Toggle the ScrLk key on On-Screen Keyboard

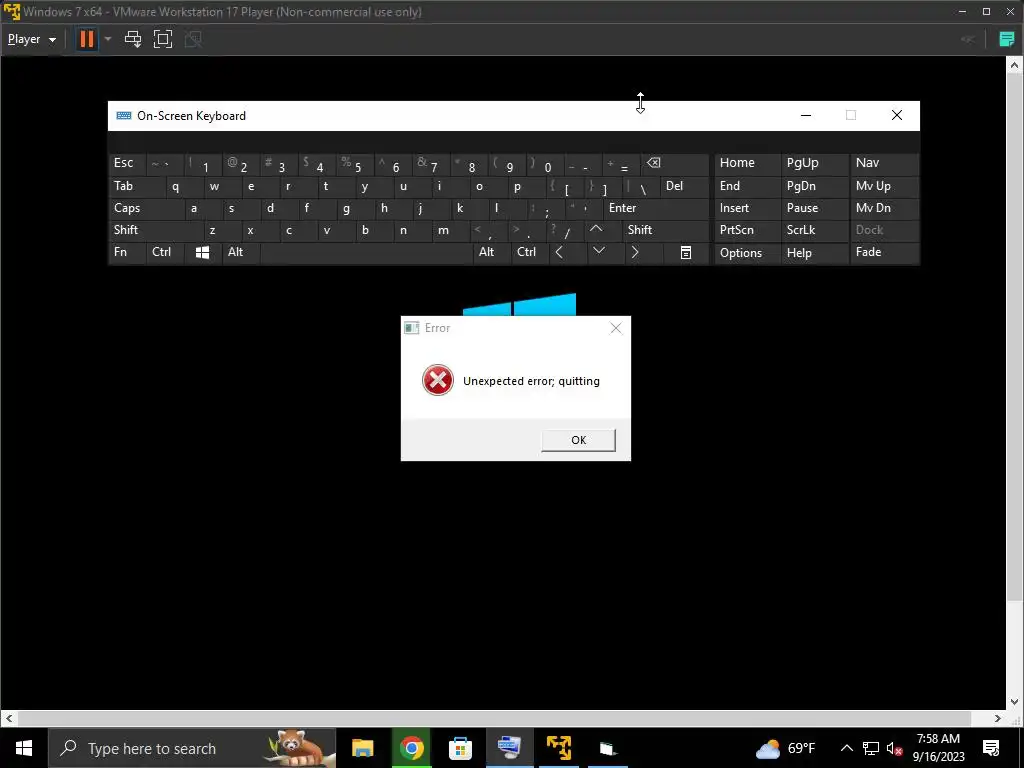coord(814,230)
